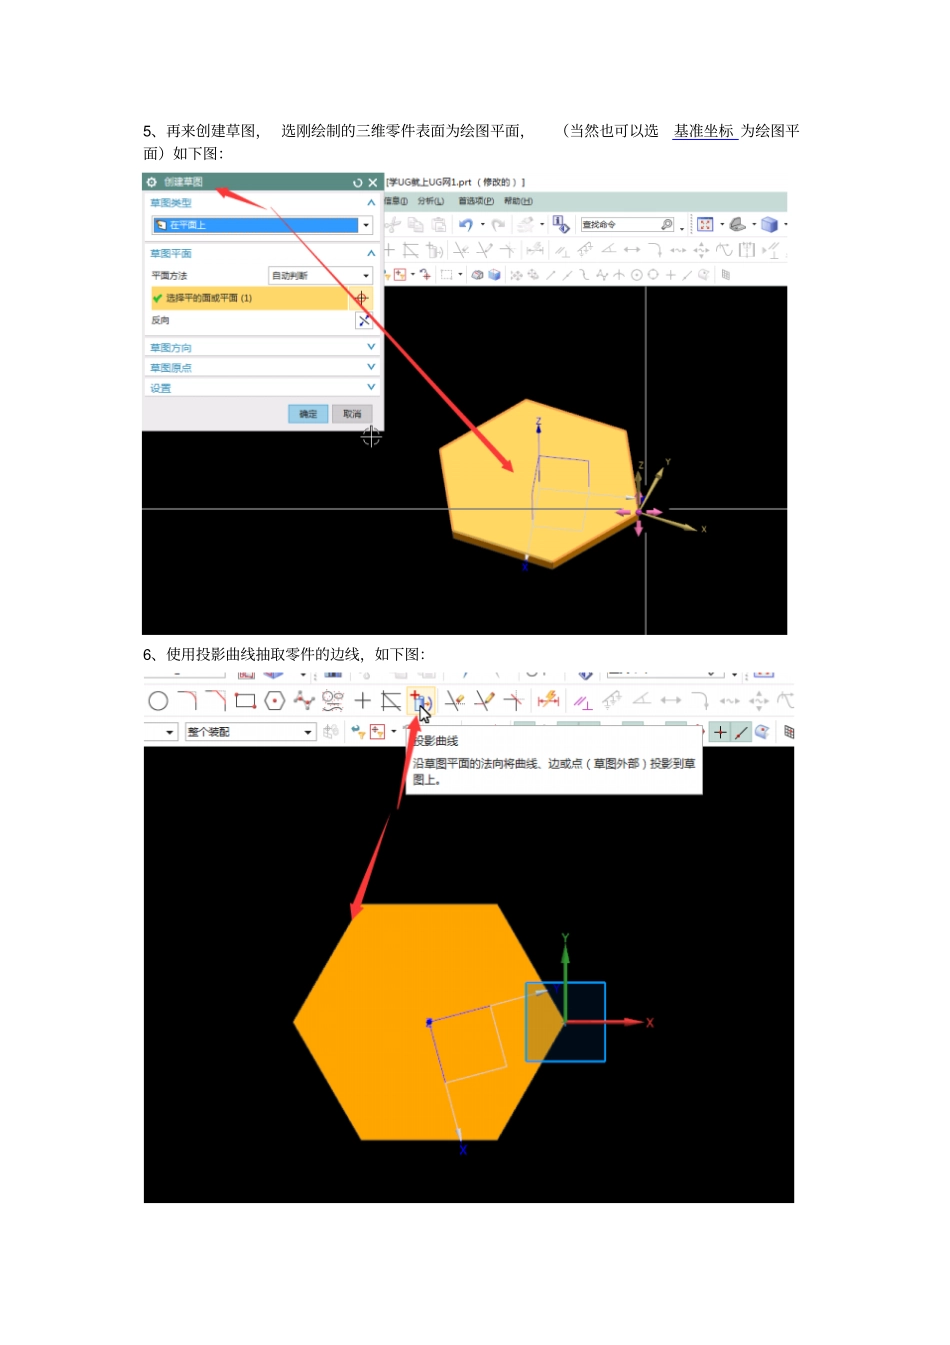This screenshot has height=1345, width=950.
Task: Click the Cut scissors icon
Action: point(393,225)
